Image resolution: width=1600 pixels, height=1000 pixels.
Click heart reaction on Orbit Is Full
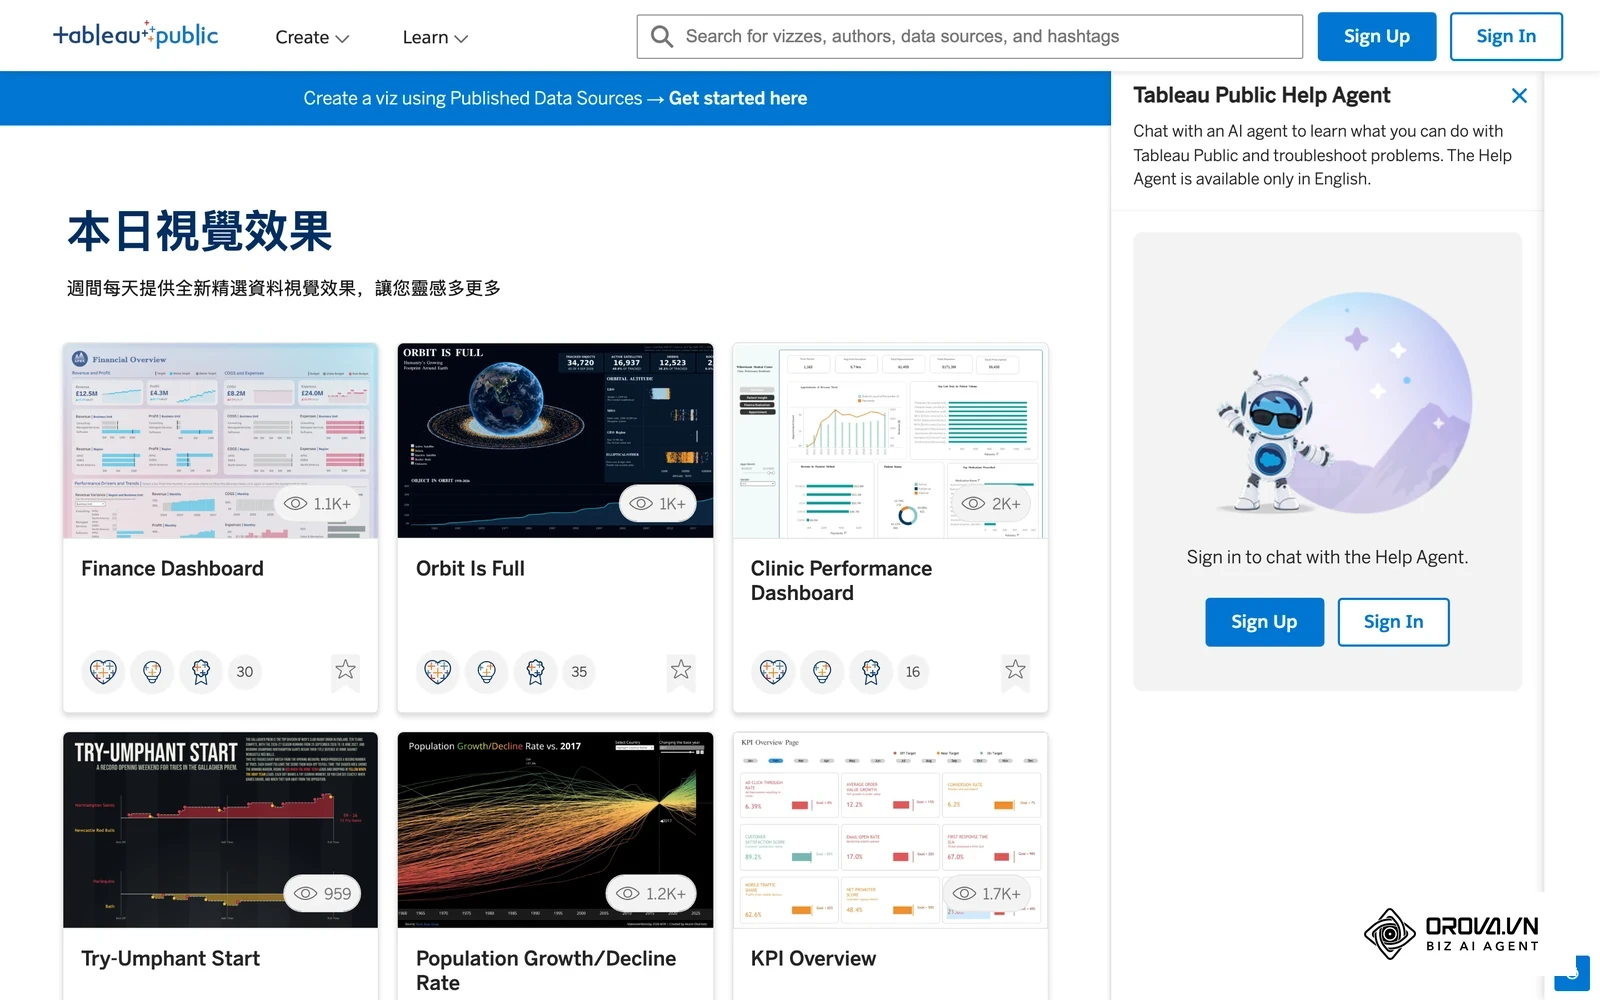point(437,671)
